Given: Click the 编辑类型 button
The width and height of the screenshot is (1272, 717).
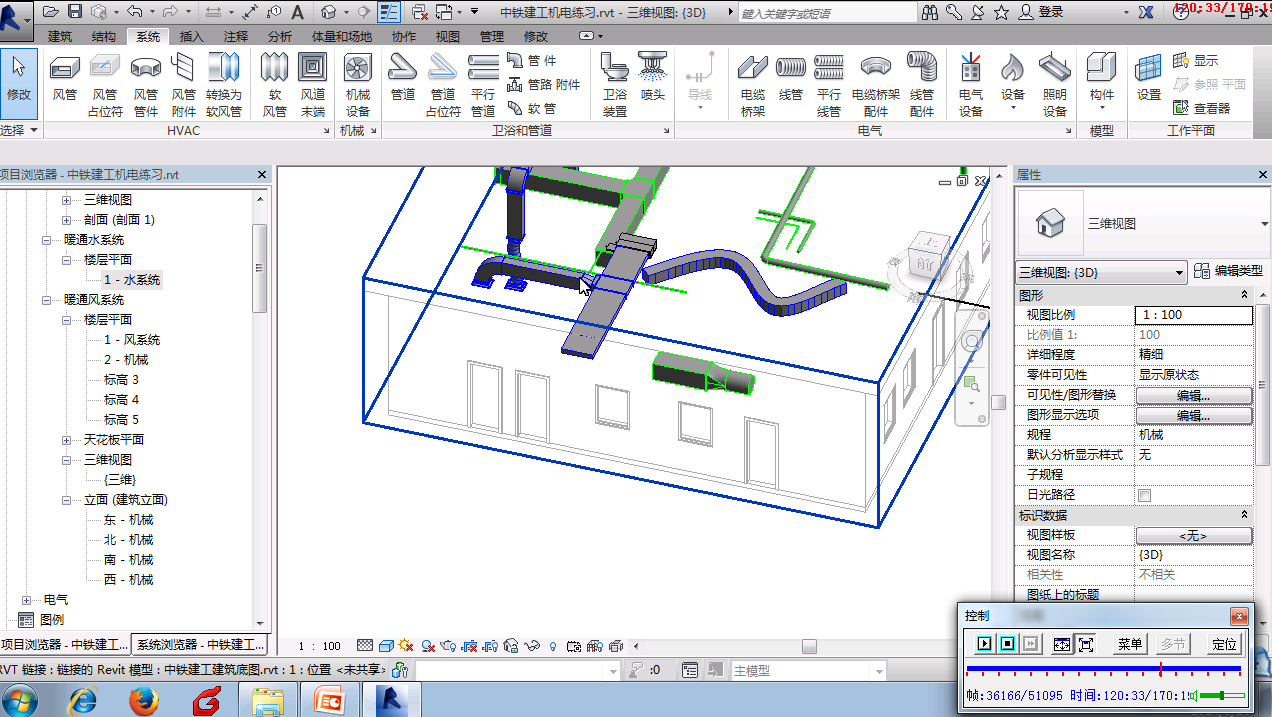Looking at the screenshot, I should point(1229,271).
